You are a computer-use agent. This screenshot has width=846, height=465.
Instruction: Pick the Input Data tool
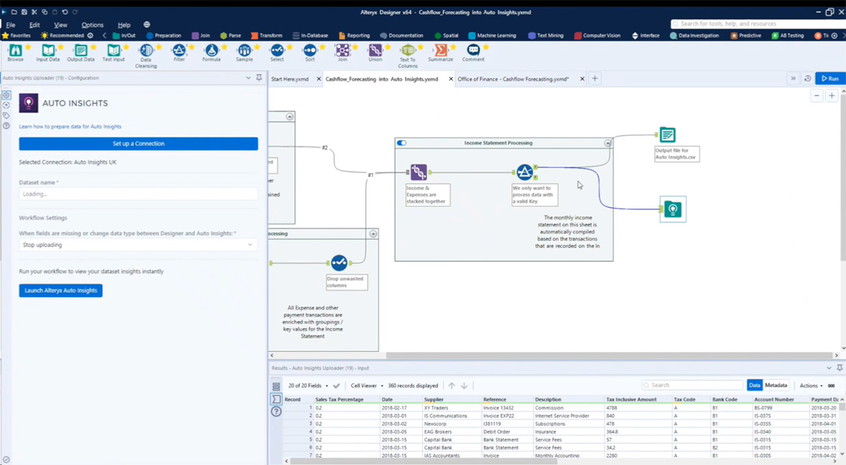click(48, 51)
